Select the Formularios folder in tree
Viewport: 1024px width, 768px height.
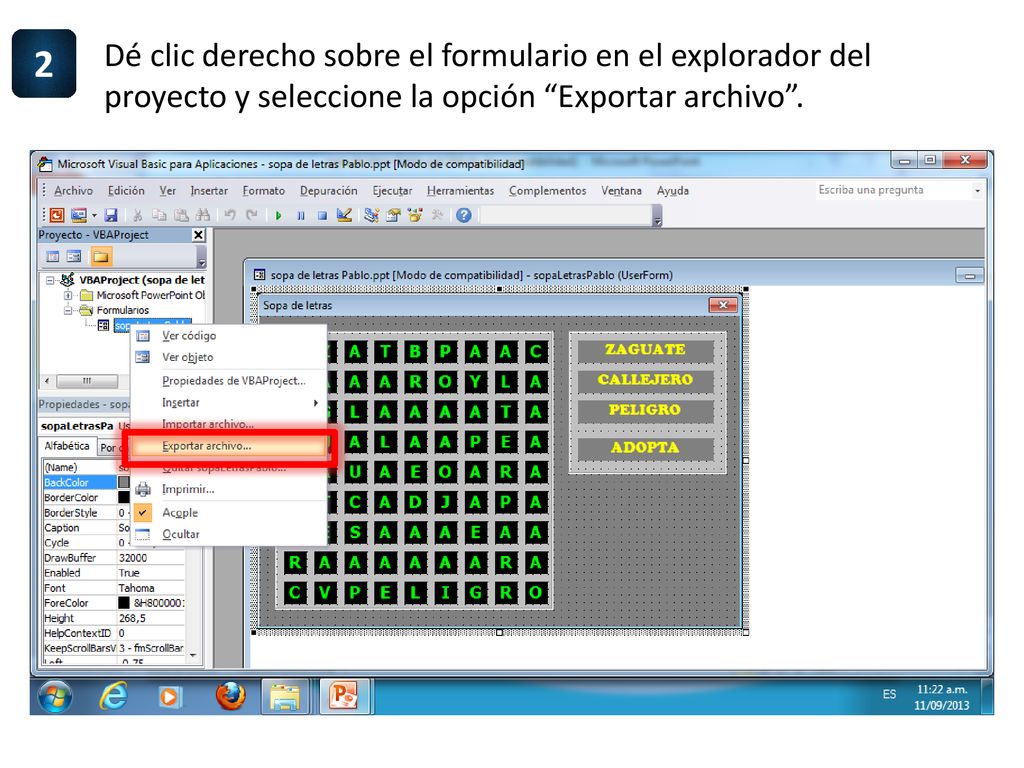(123, 310)
